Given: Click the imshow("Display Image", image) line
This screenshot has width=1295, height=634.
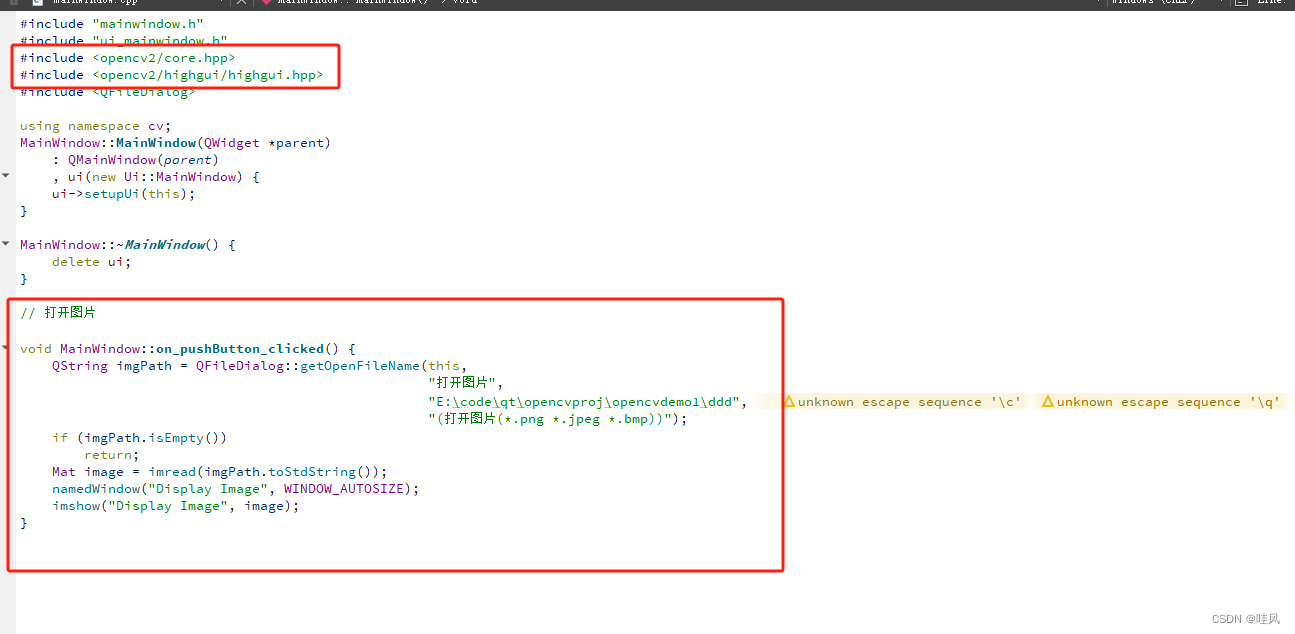Looking at the screenshot, I should point(176,506).
